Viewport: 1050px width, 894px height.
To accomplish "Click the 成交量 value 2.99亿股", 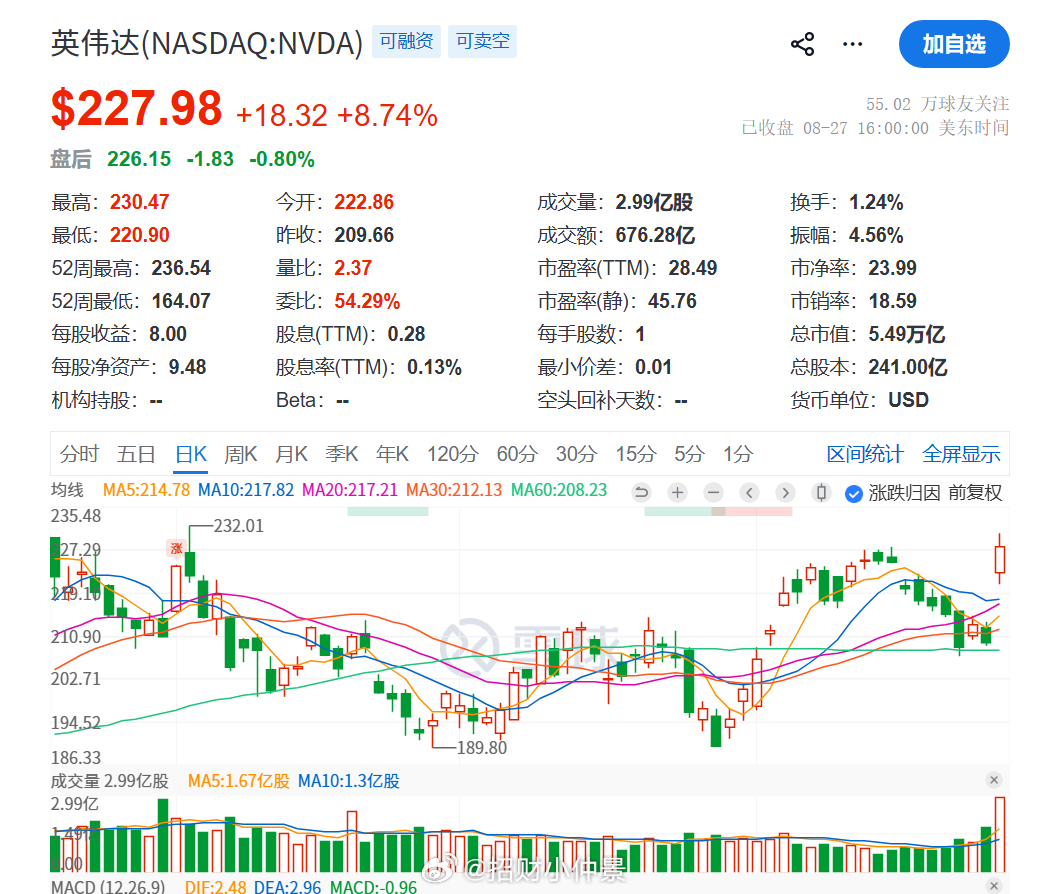I will pos(654,202).
